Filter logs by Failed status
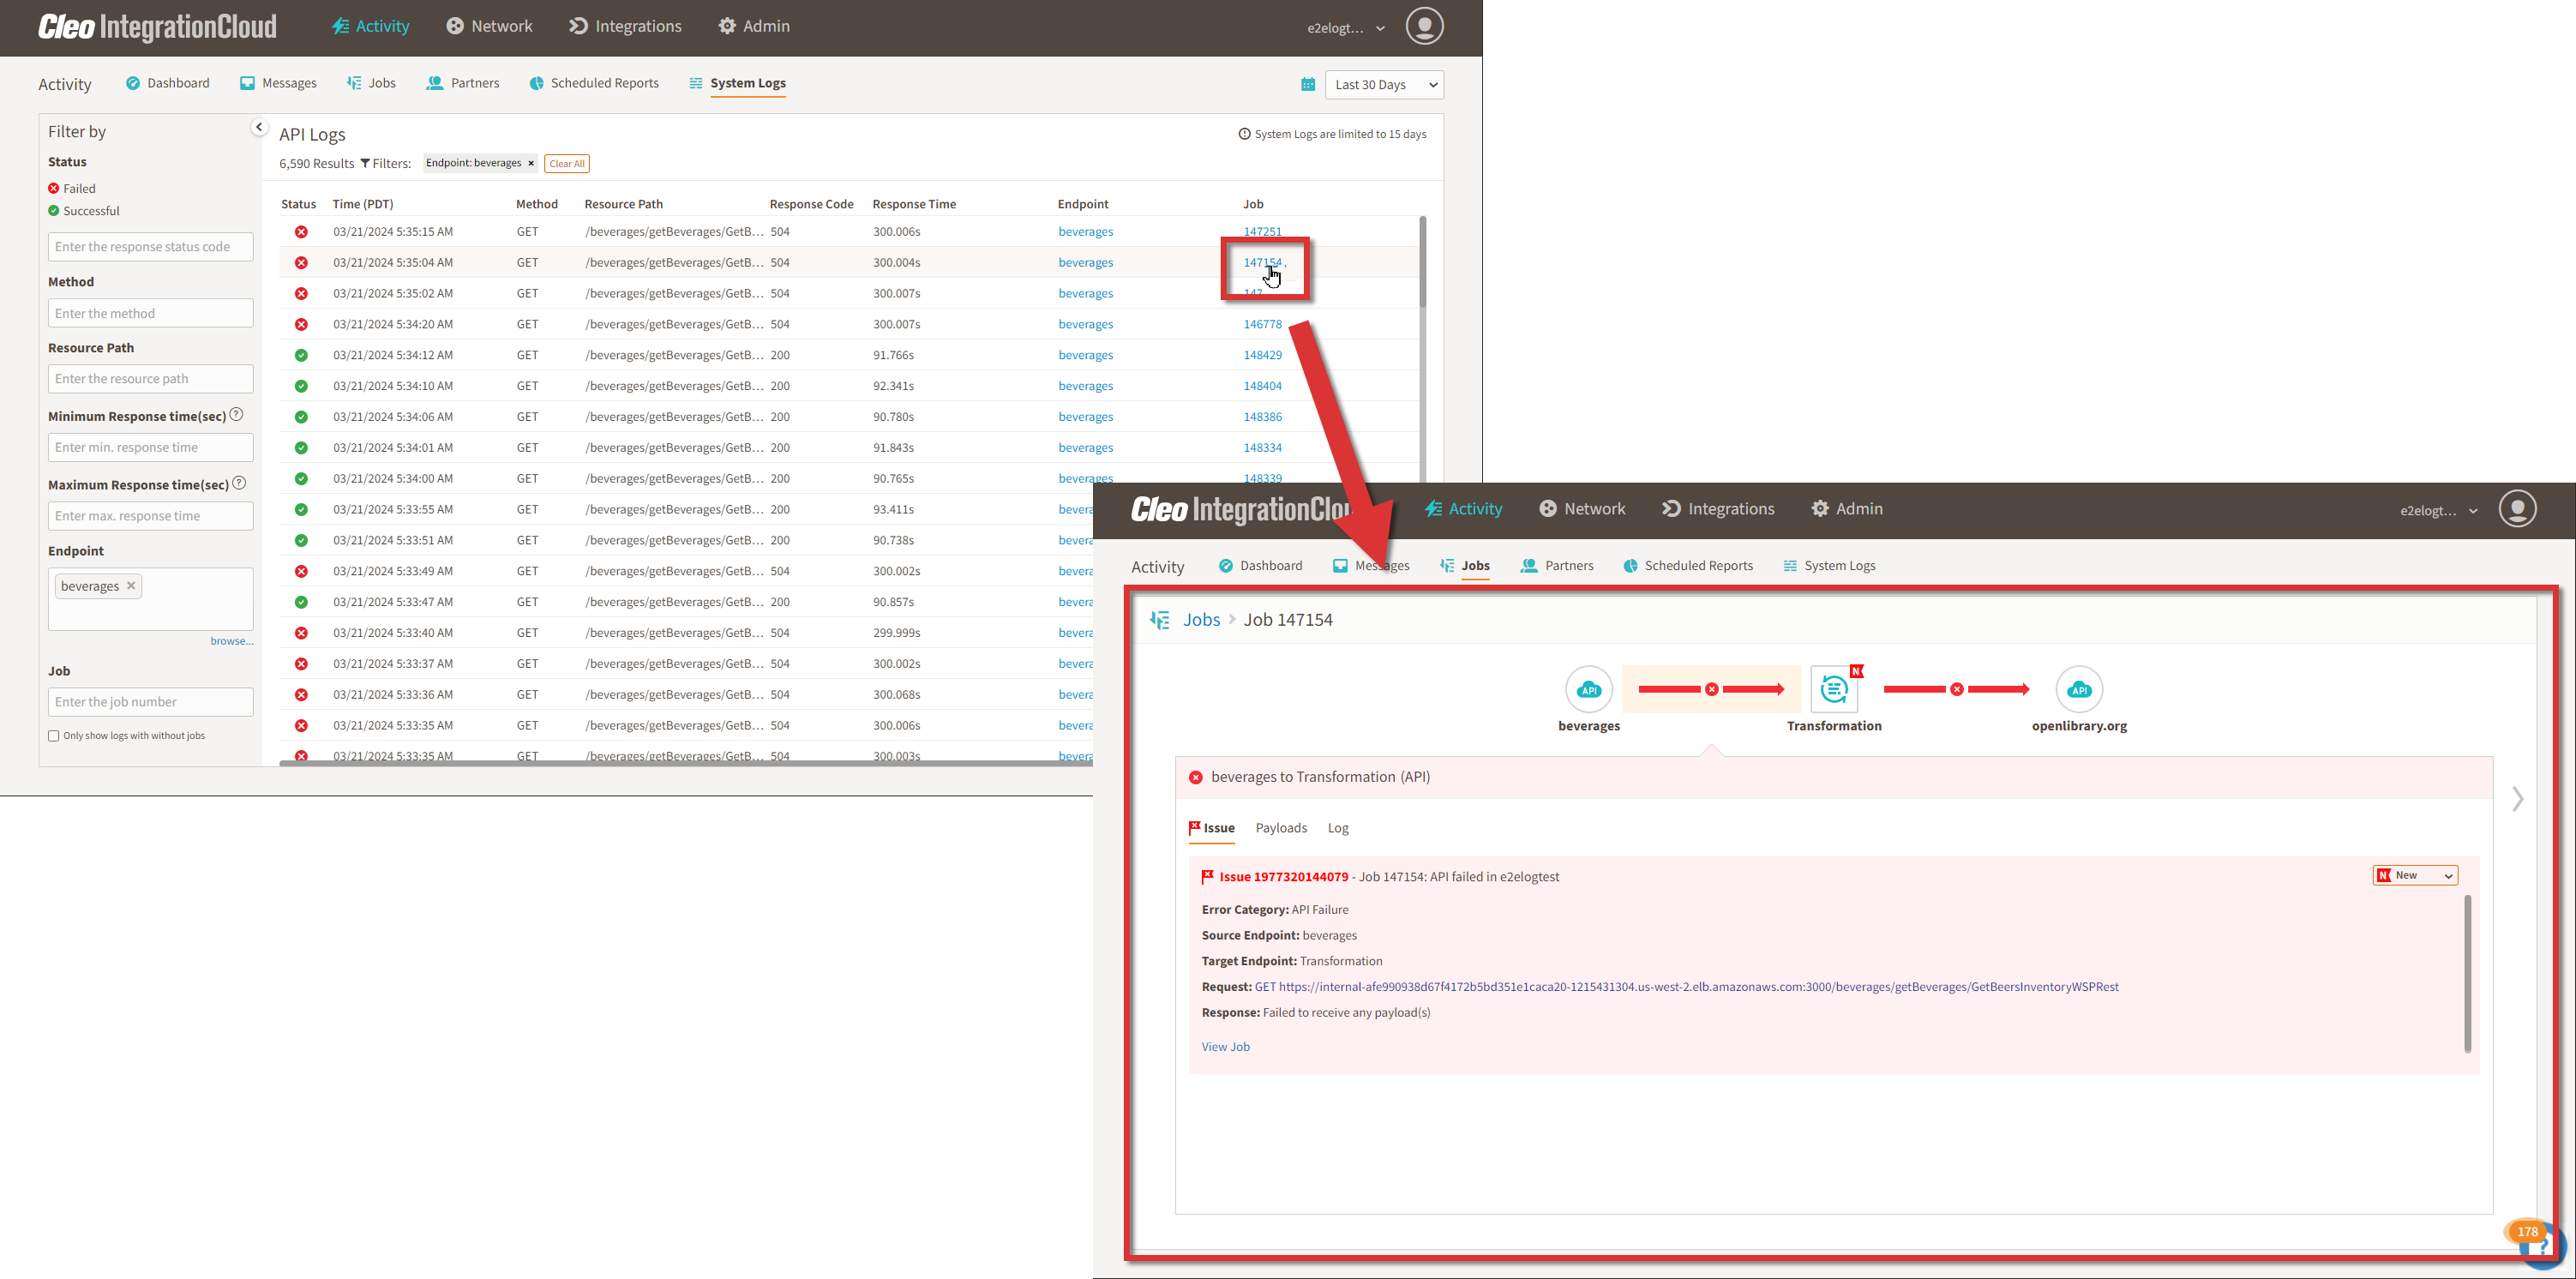The width and height of the screenshot is (2576, 1279). tap(72, 189)
